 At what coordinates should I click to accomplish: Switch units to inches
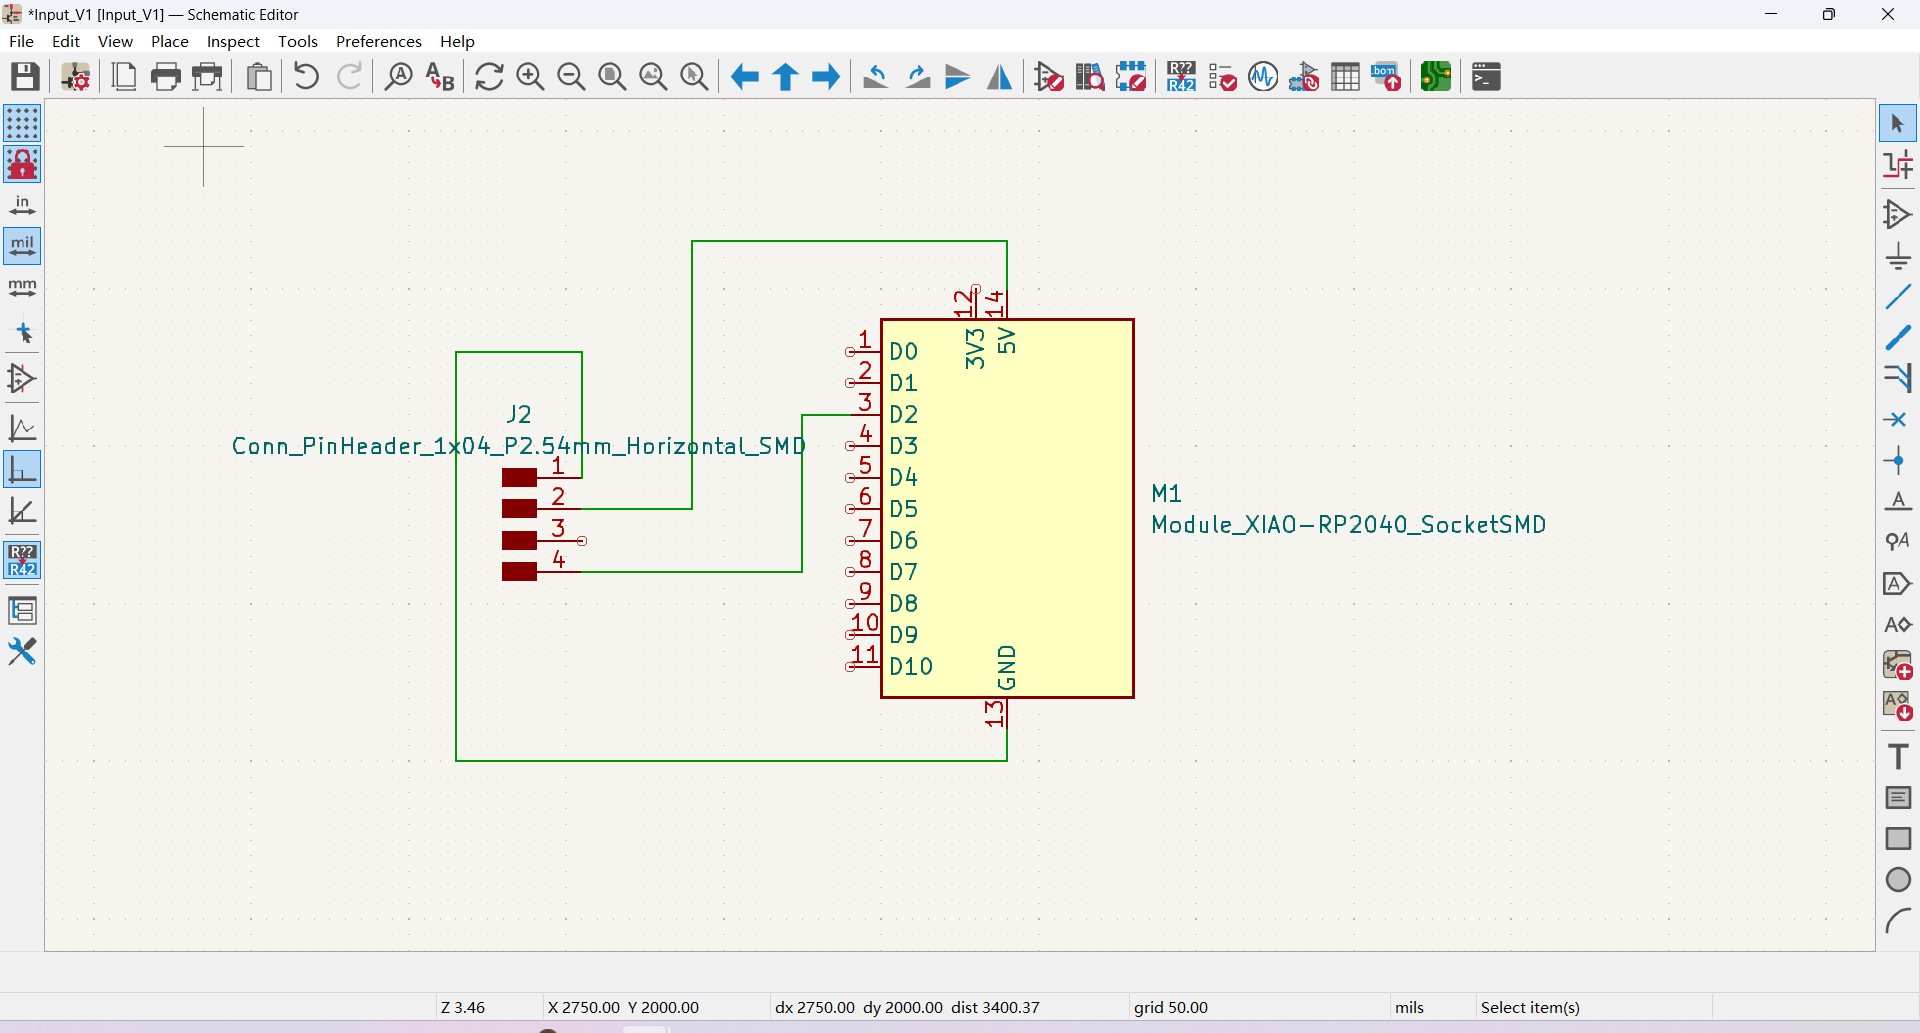(22, 205)
